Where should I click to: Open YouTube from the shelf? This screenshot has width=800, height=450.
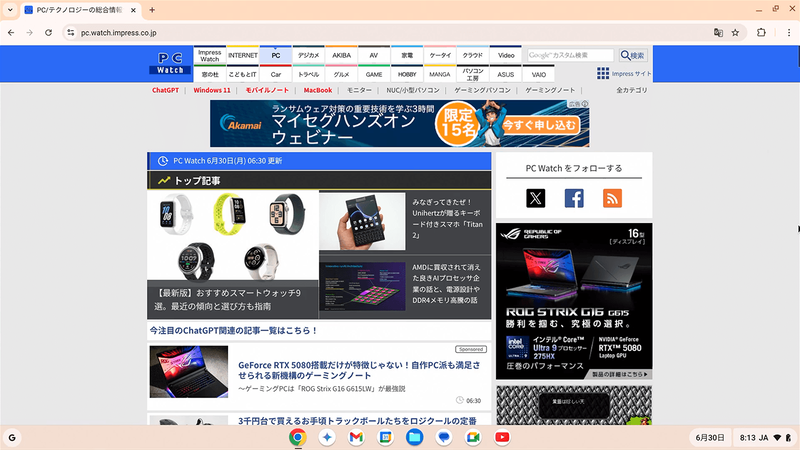(x=502, y=437)
